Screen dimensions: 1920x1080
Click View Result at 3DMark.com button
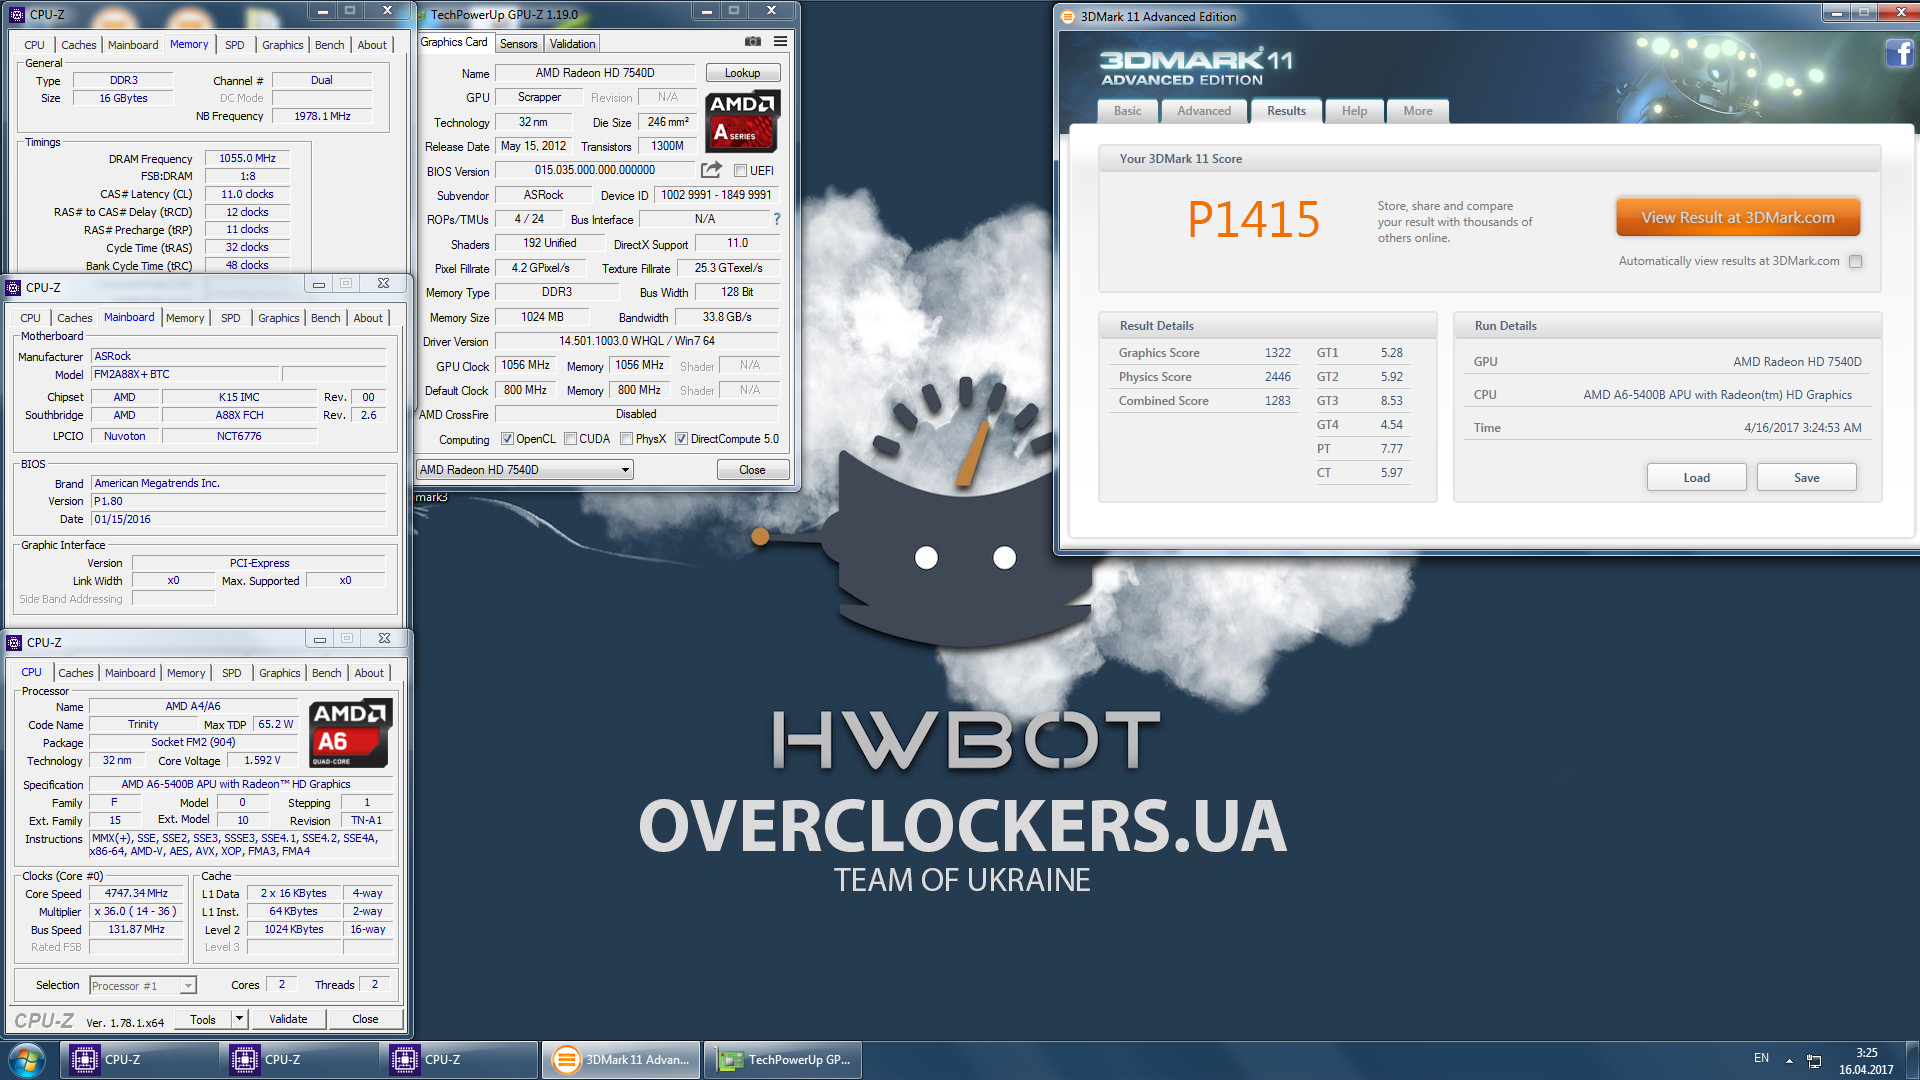1738,218
